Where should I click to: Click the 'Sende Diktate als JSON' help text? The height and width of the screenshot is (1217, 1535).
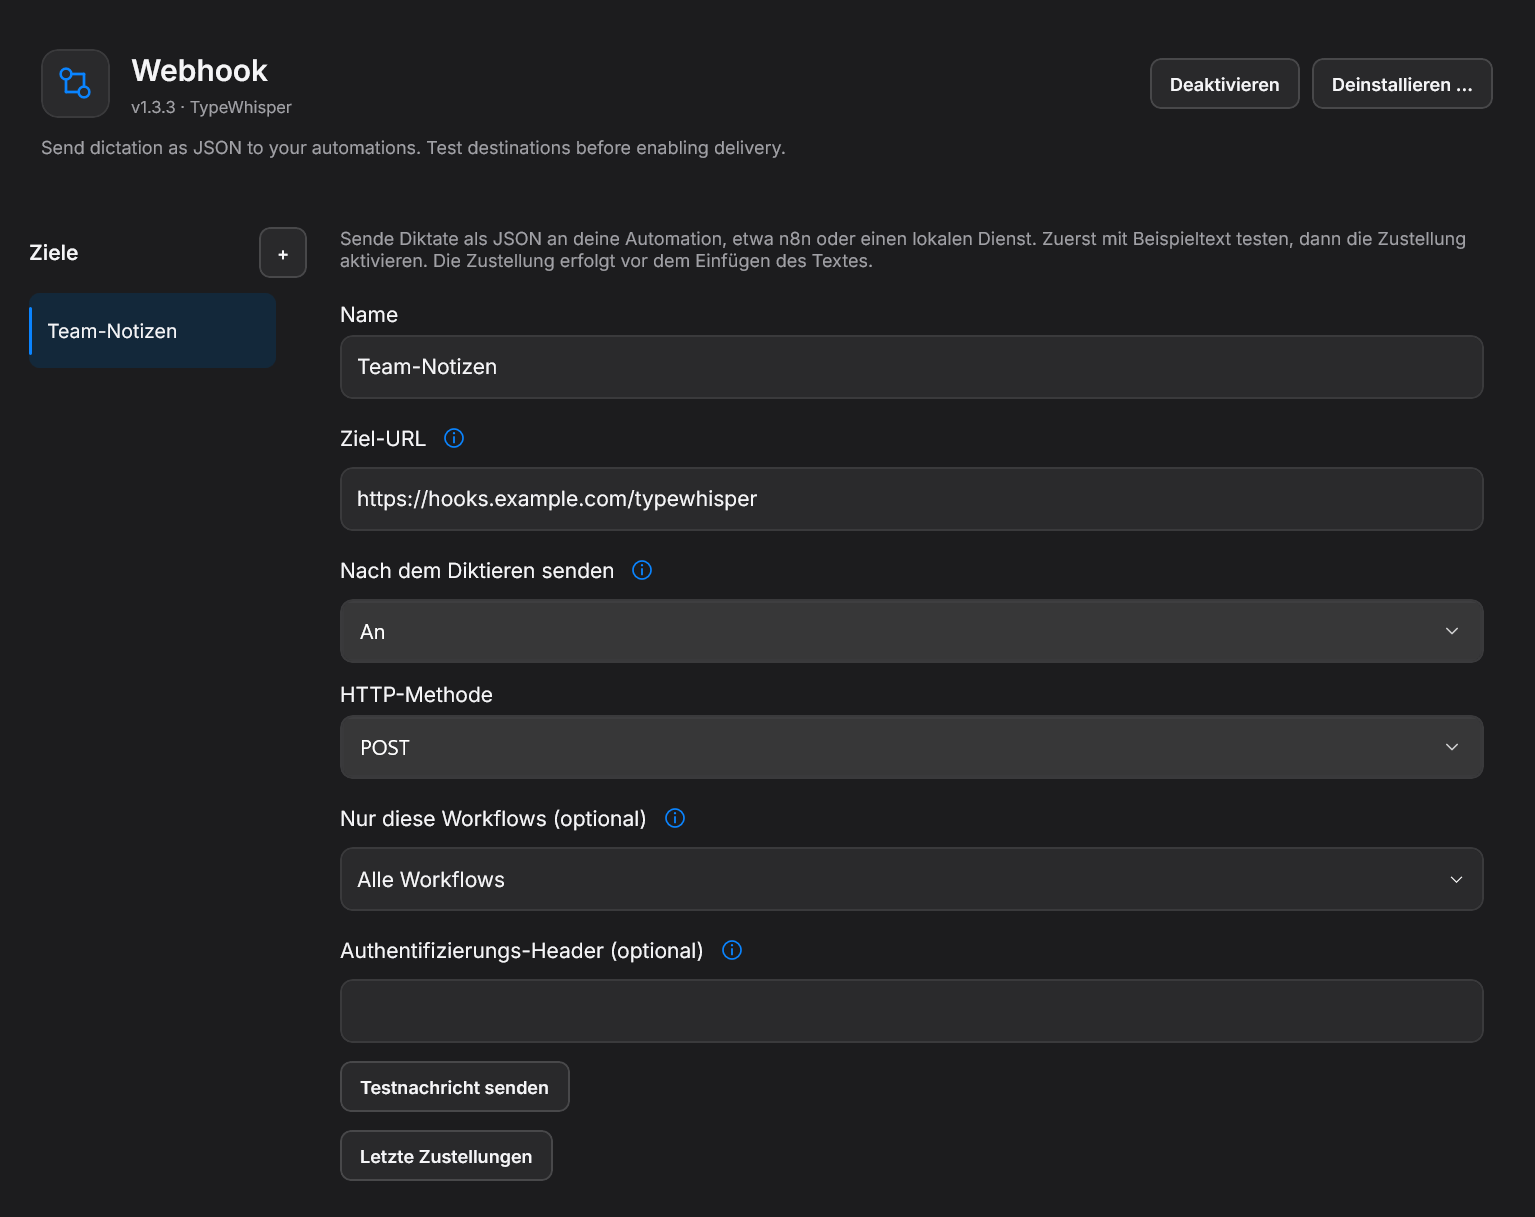pos(903,250)
